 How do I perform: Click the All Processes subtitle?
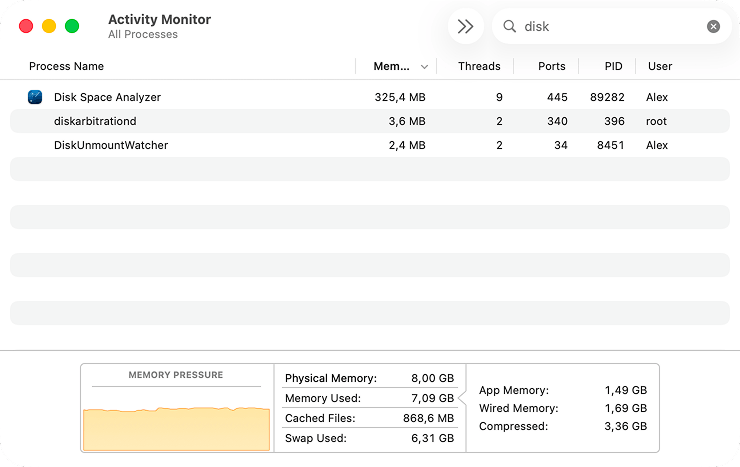(143, 34)
